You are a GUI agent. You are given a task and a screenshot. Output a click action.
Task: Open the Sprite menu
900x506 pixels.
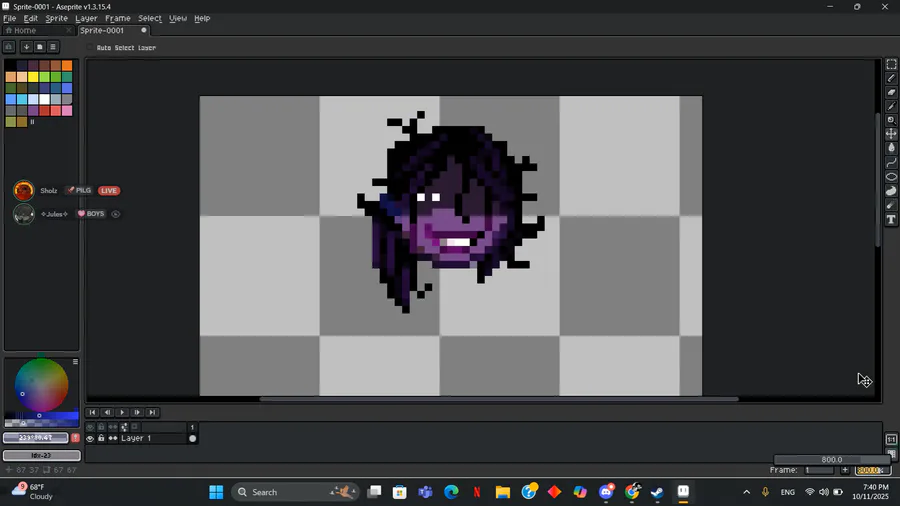point(56,18)
